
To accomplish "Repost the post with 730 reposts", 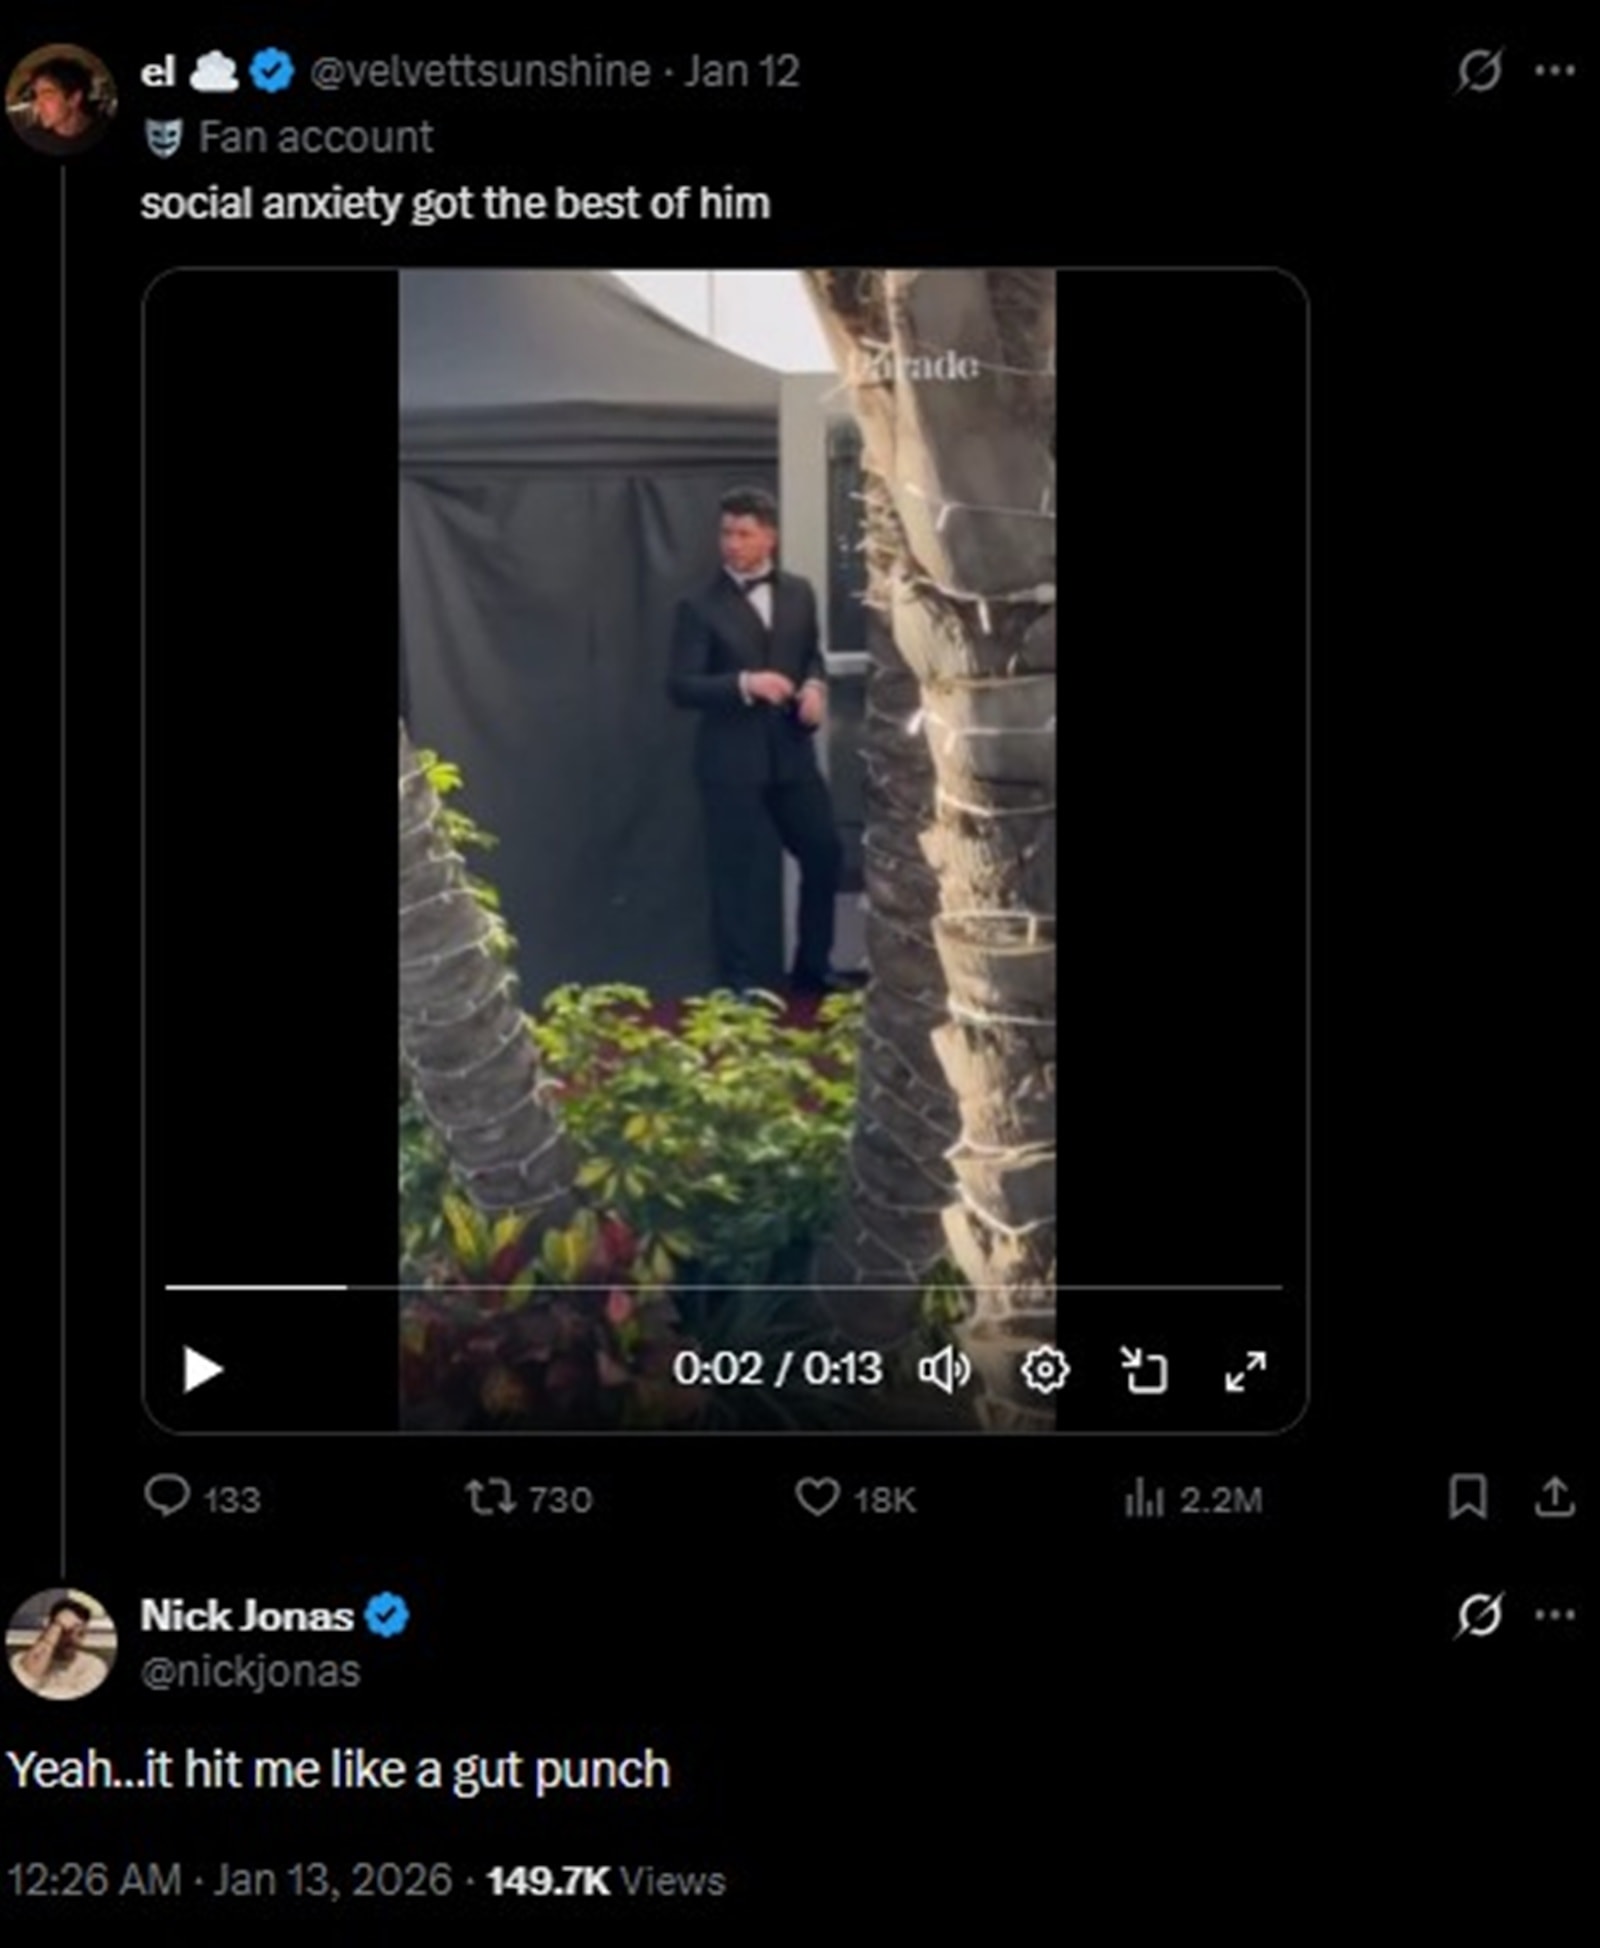I will point(490,1497).
